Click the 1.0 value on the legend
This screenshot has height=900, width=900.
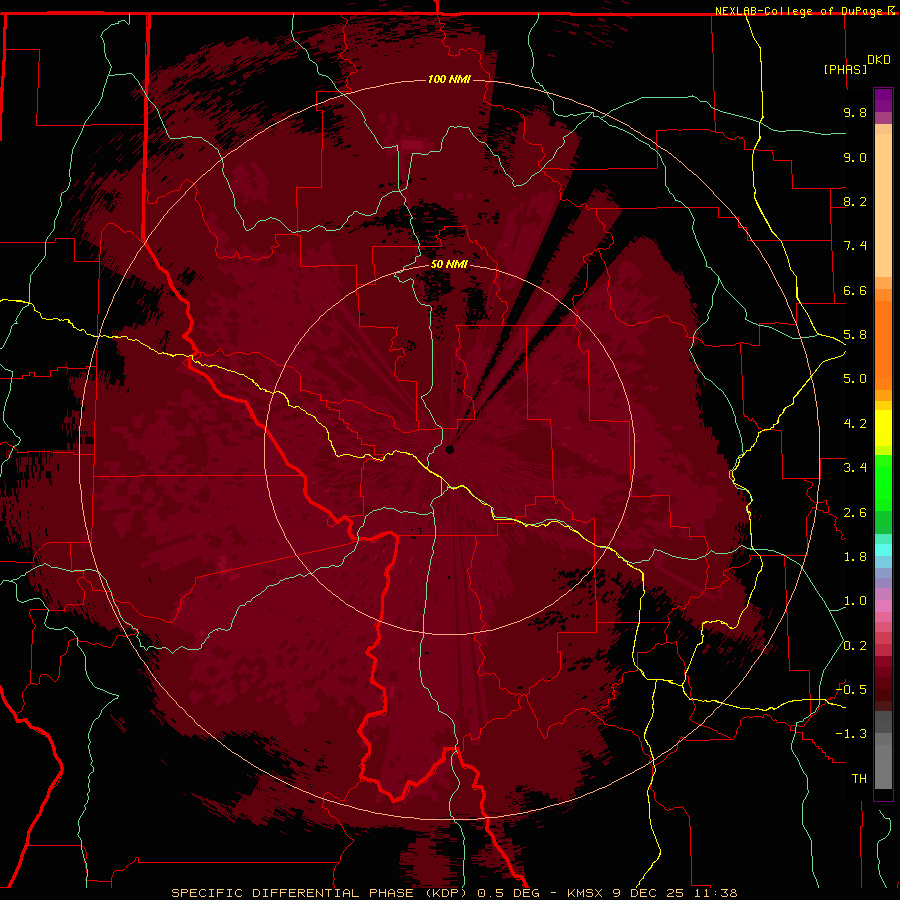click(x=855, y=601)
